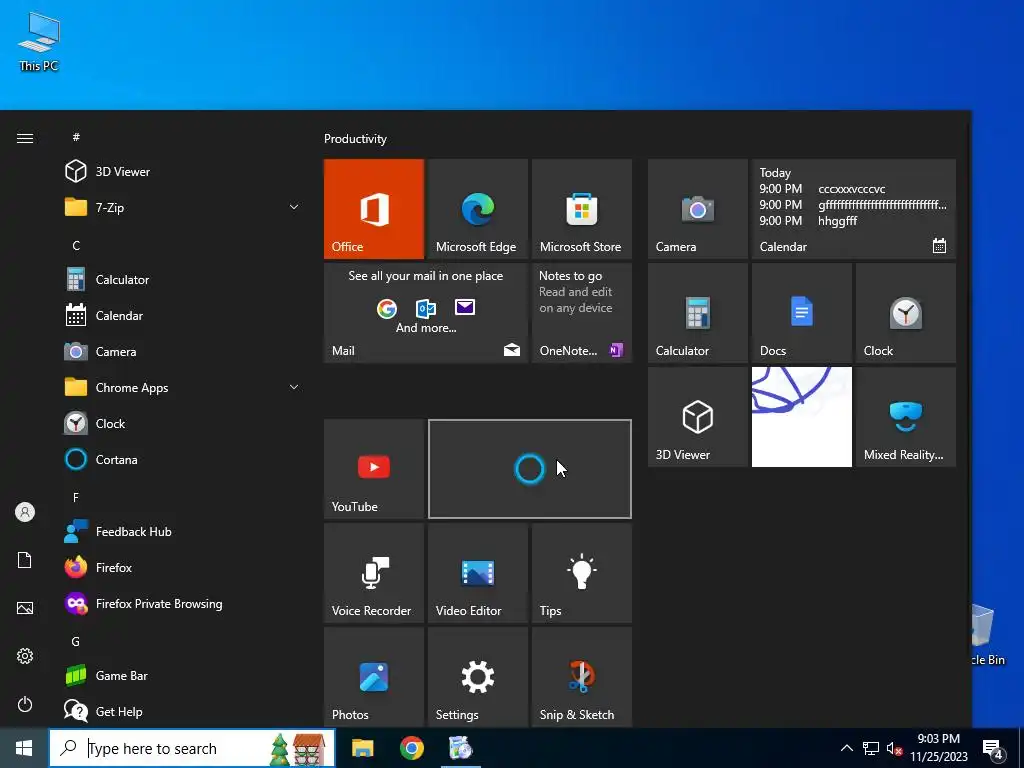Open the Microsoft Store tile
Image resolution: width=1024 pixels, height=768 pixels.
pos(581,209)
